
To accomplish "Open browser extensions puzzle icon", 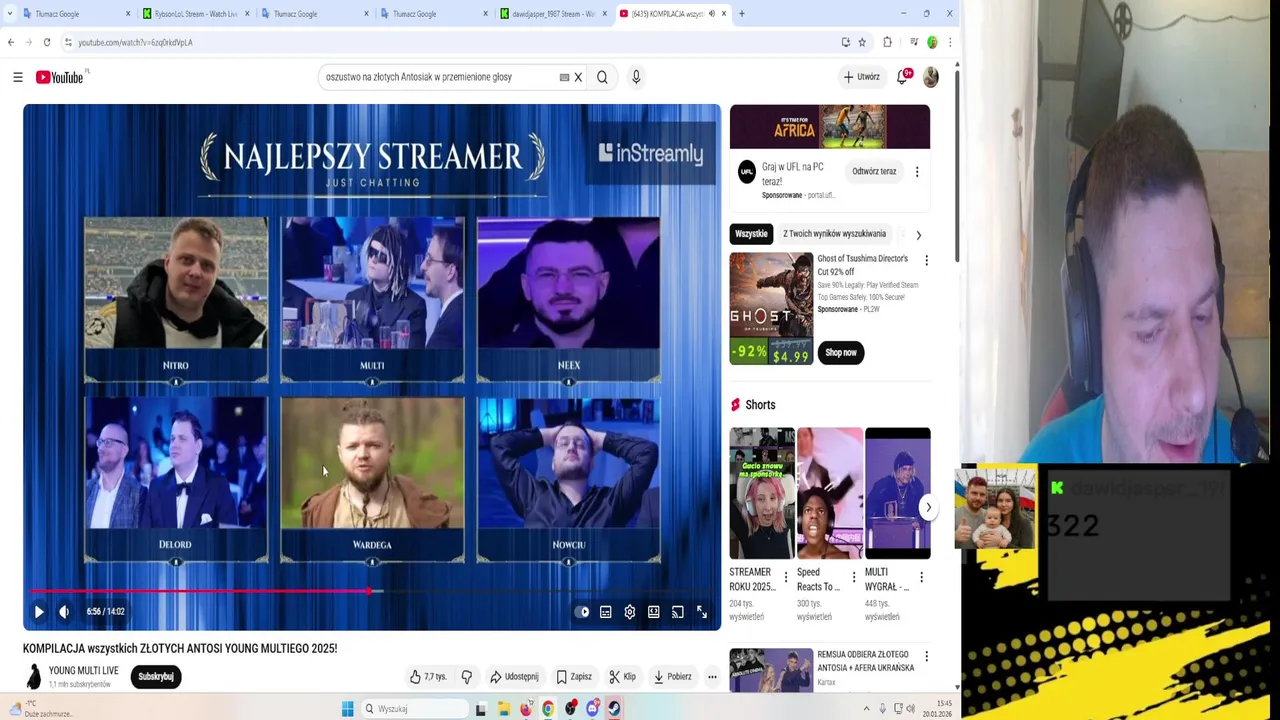I will tap(887, 42).
